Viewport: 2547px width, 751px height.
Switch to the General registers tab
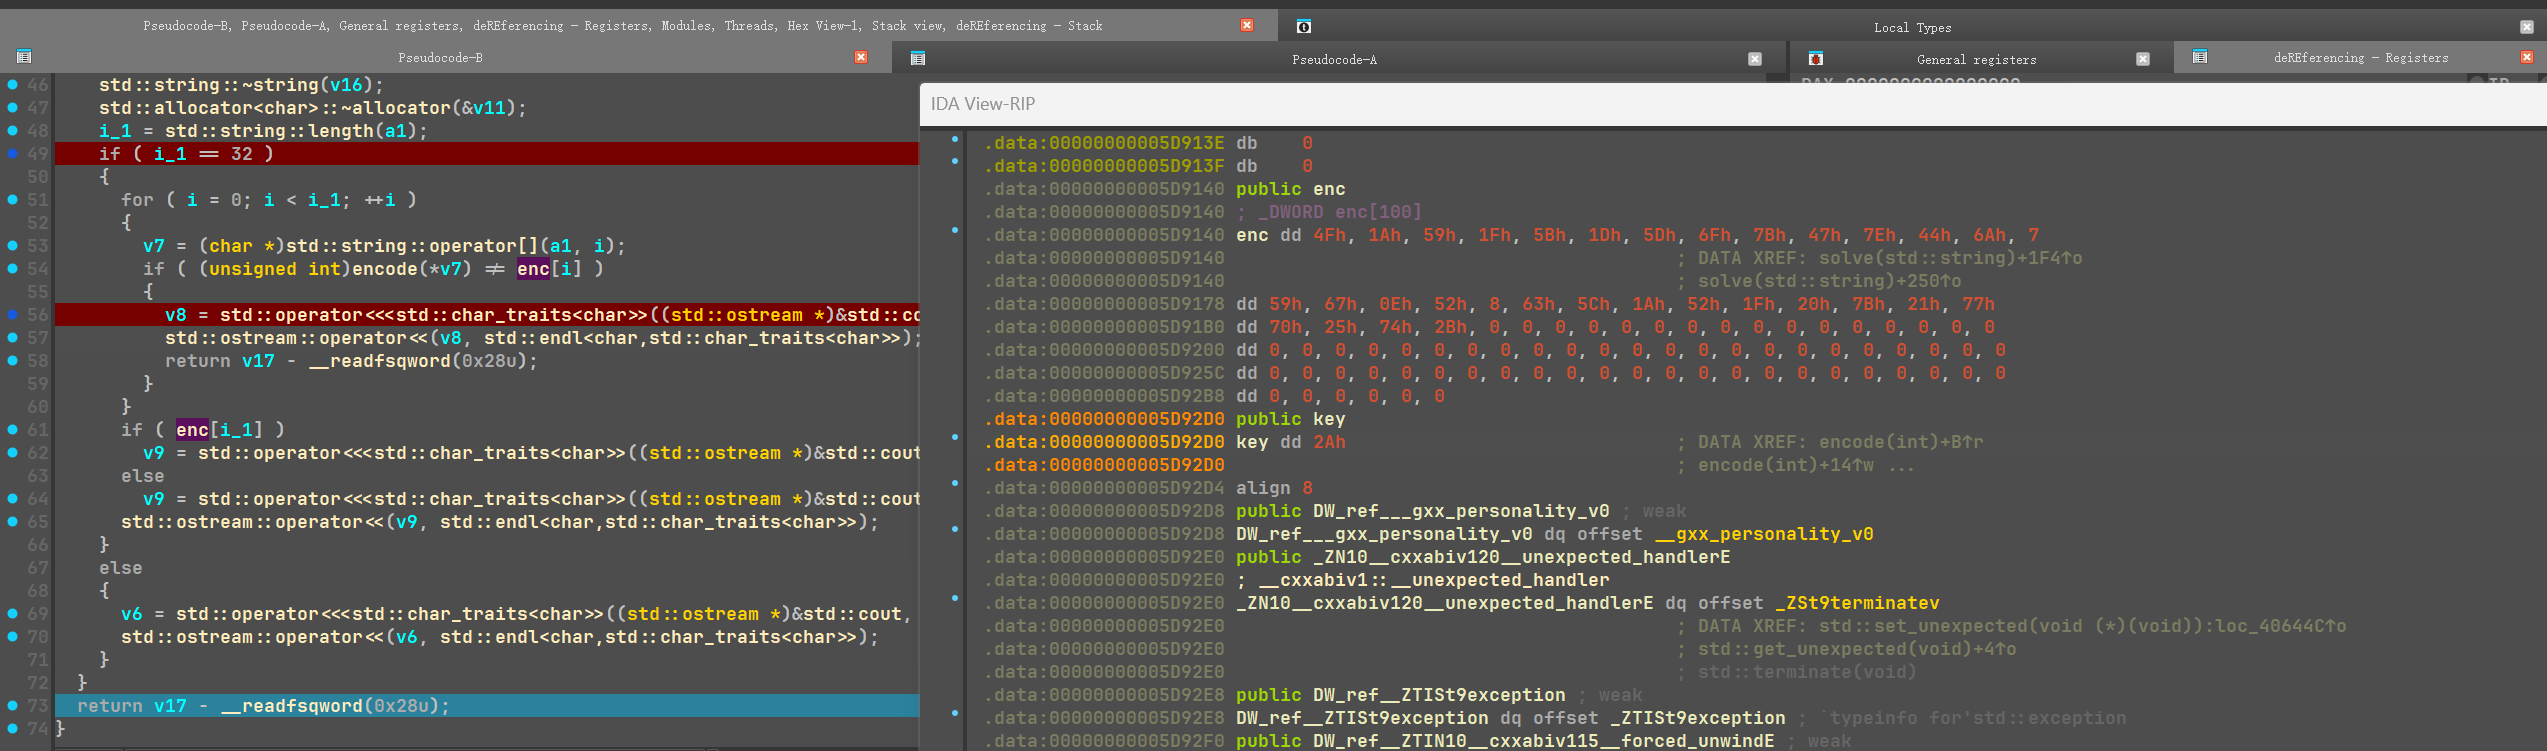point(1975,59)
